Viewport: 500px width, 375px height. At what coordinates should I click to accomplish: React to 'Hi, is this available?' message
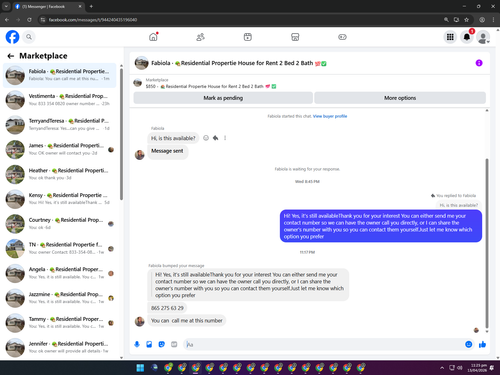click(206, 138)
